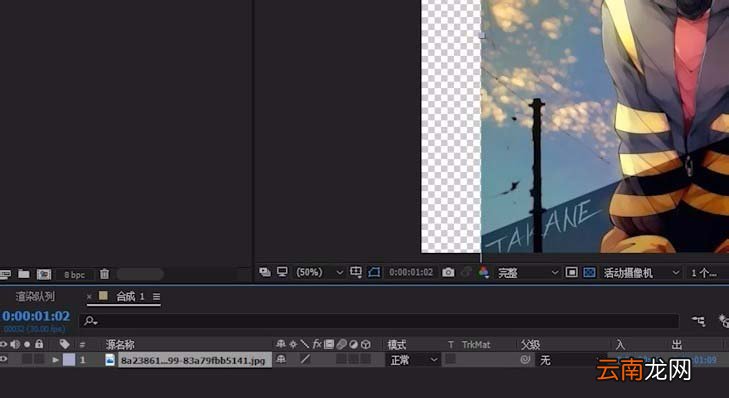Screen dimensions: 729x398
Task: Open the 正常 blend mode dropdown
Action: click(x=413, y=360)
